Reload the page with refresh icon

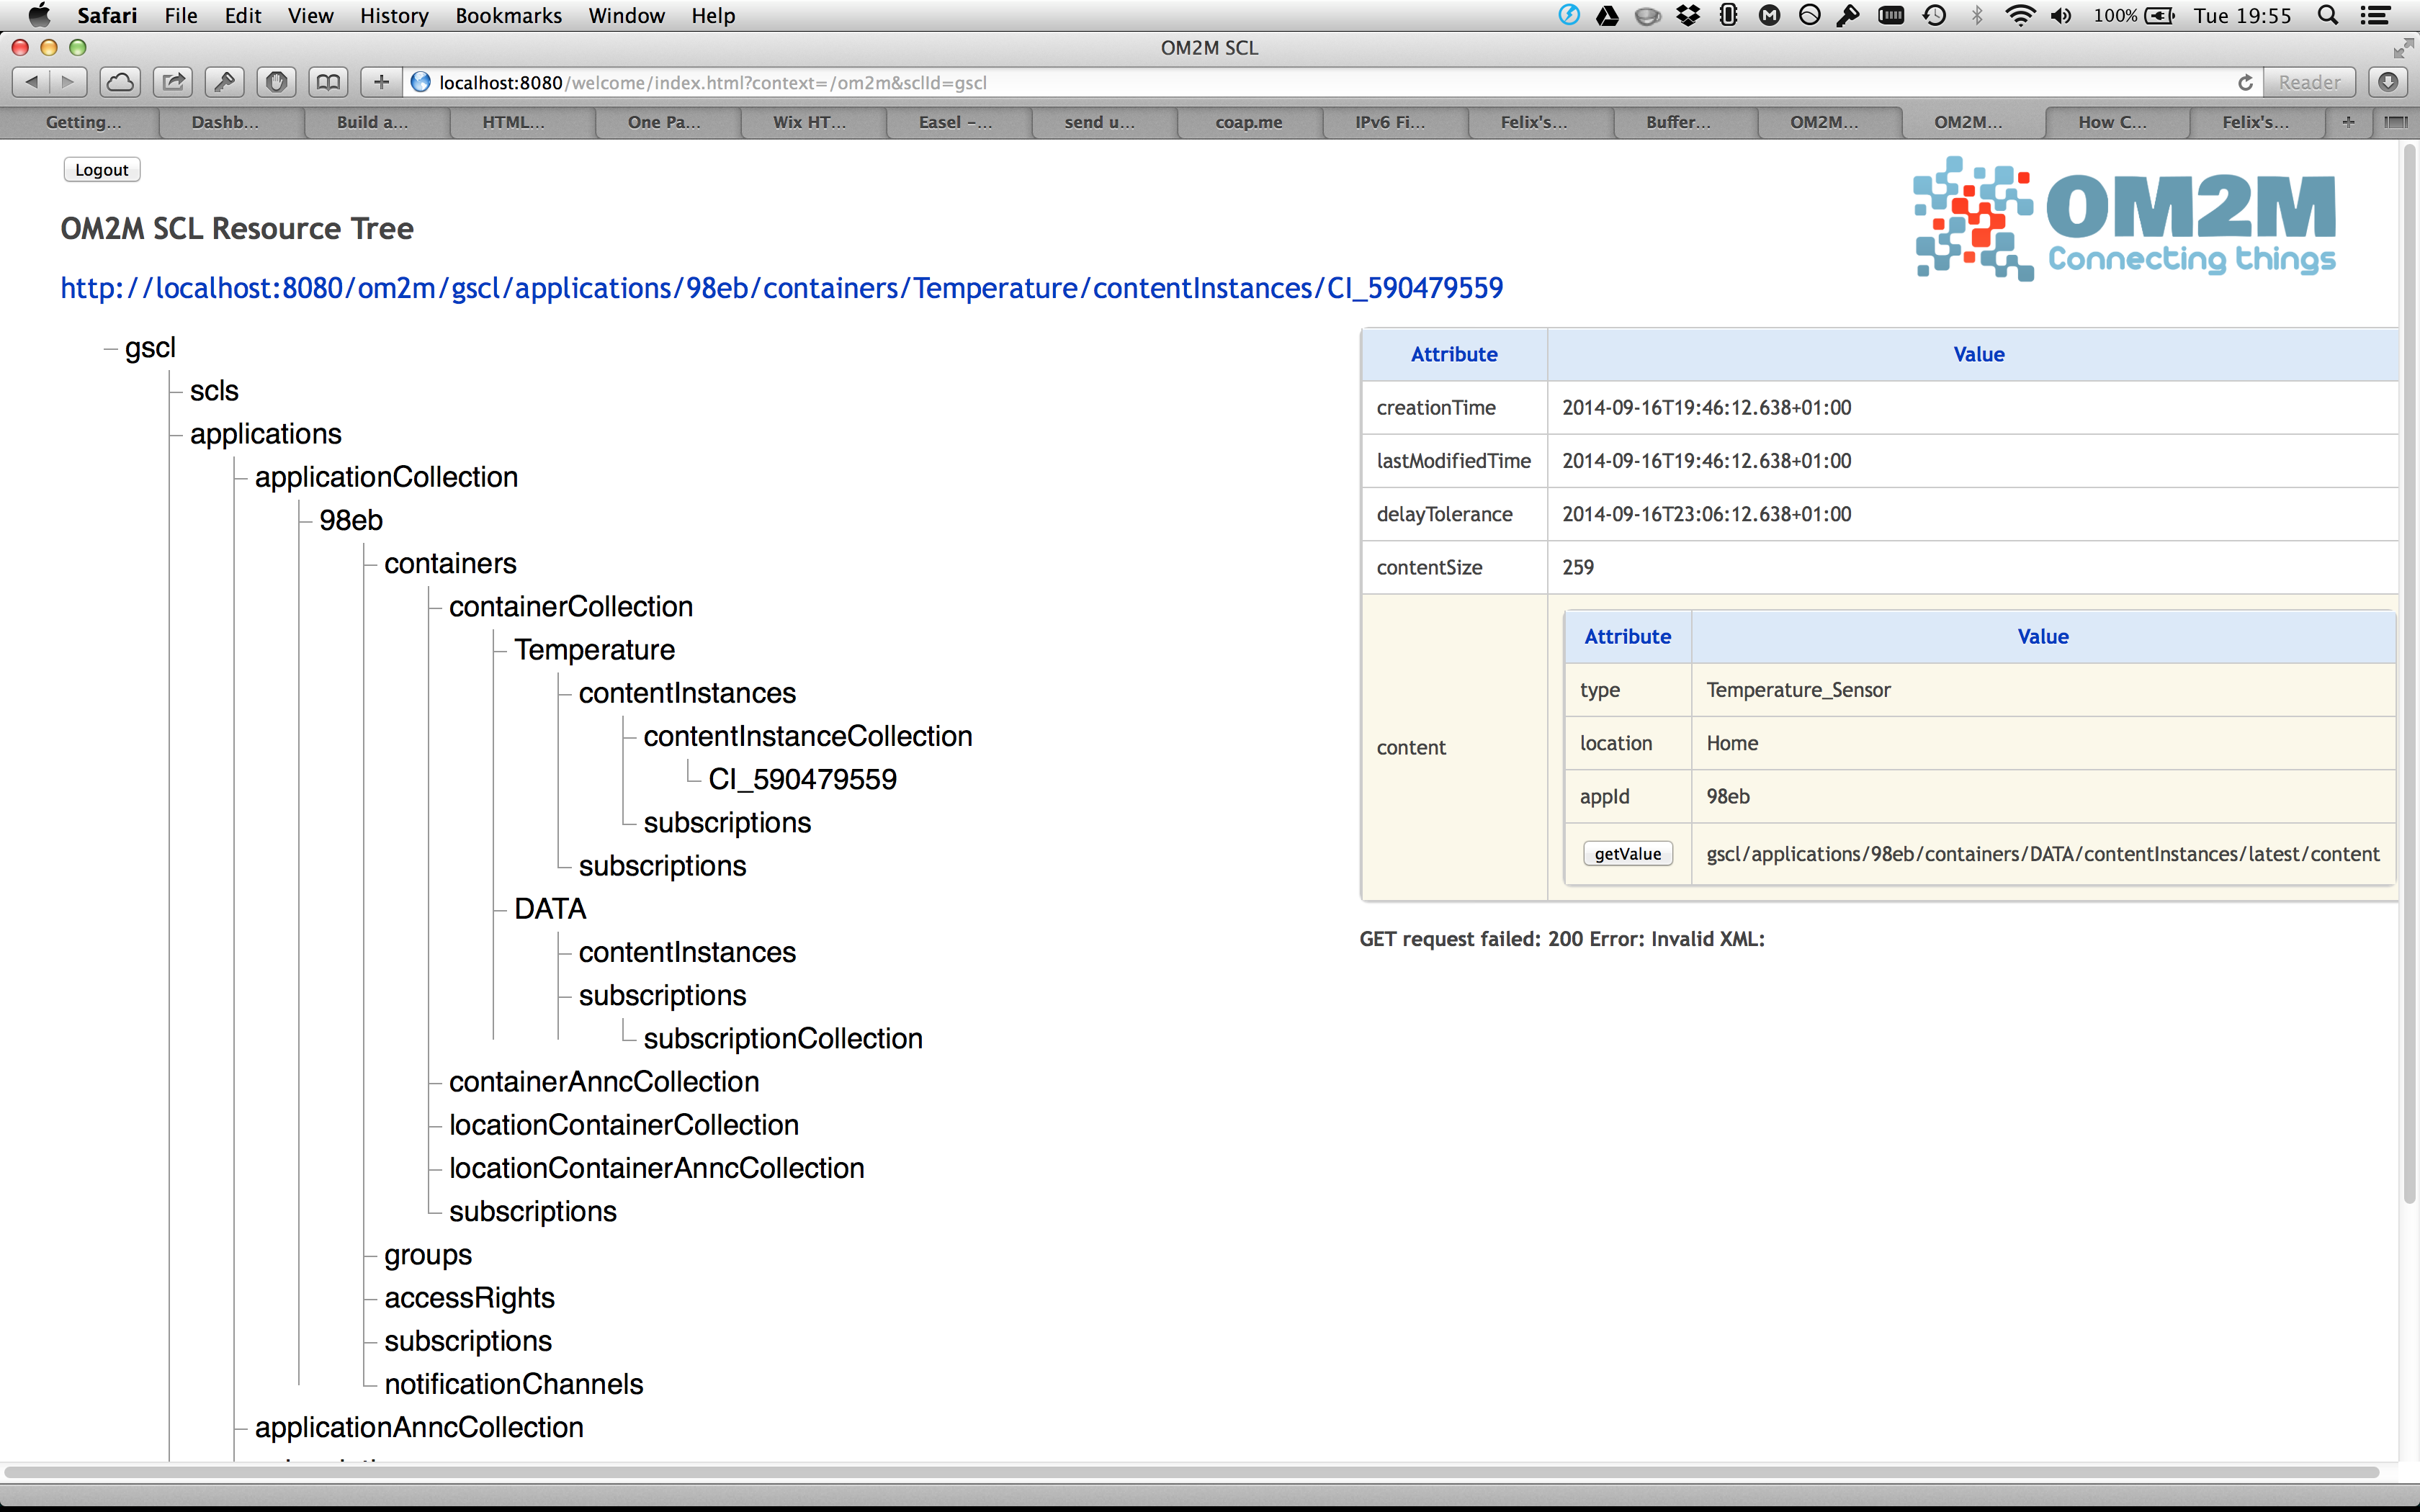coord(2245,82)
